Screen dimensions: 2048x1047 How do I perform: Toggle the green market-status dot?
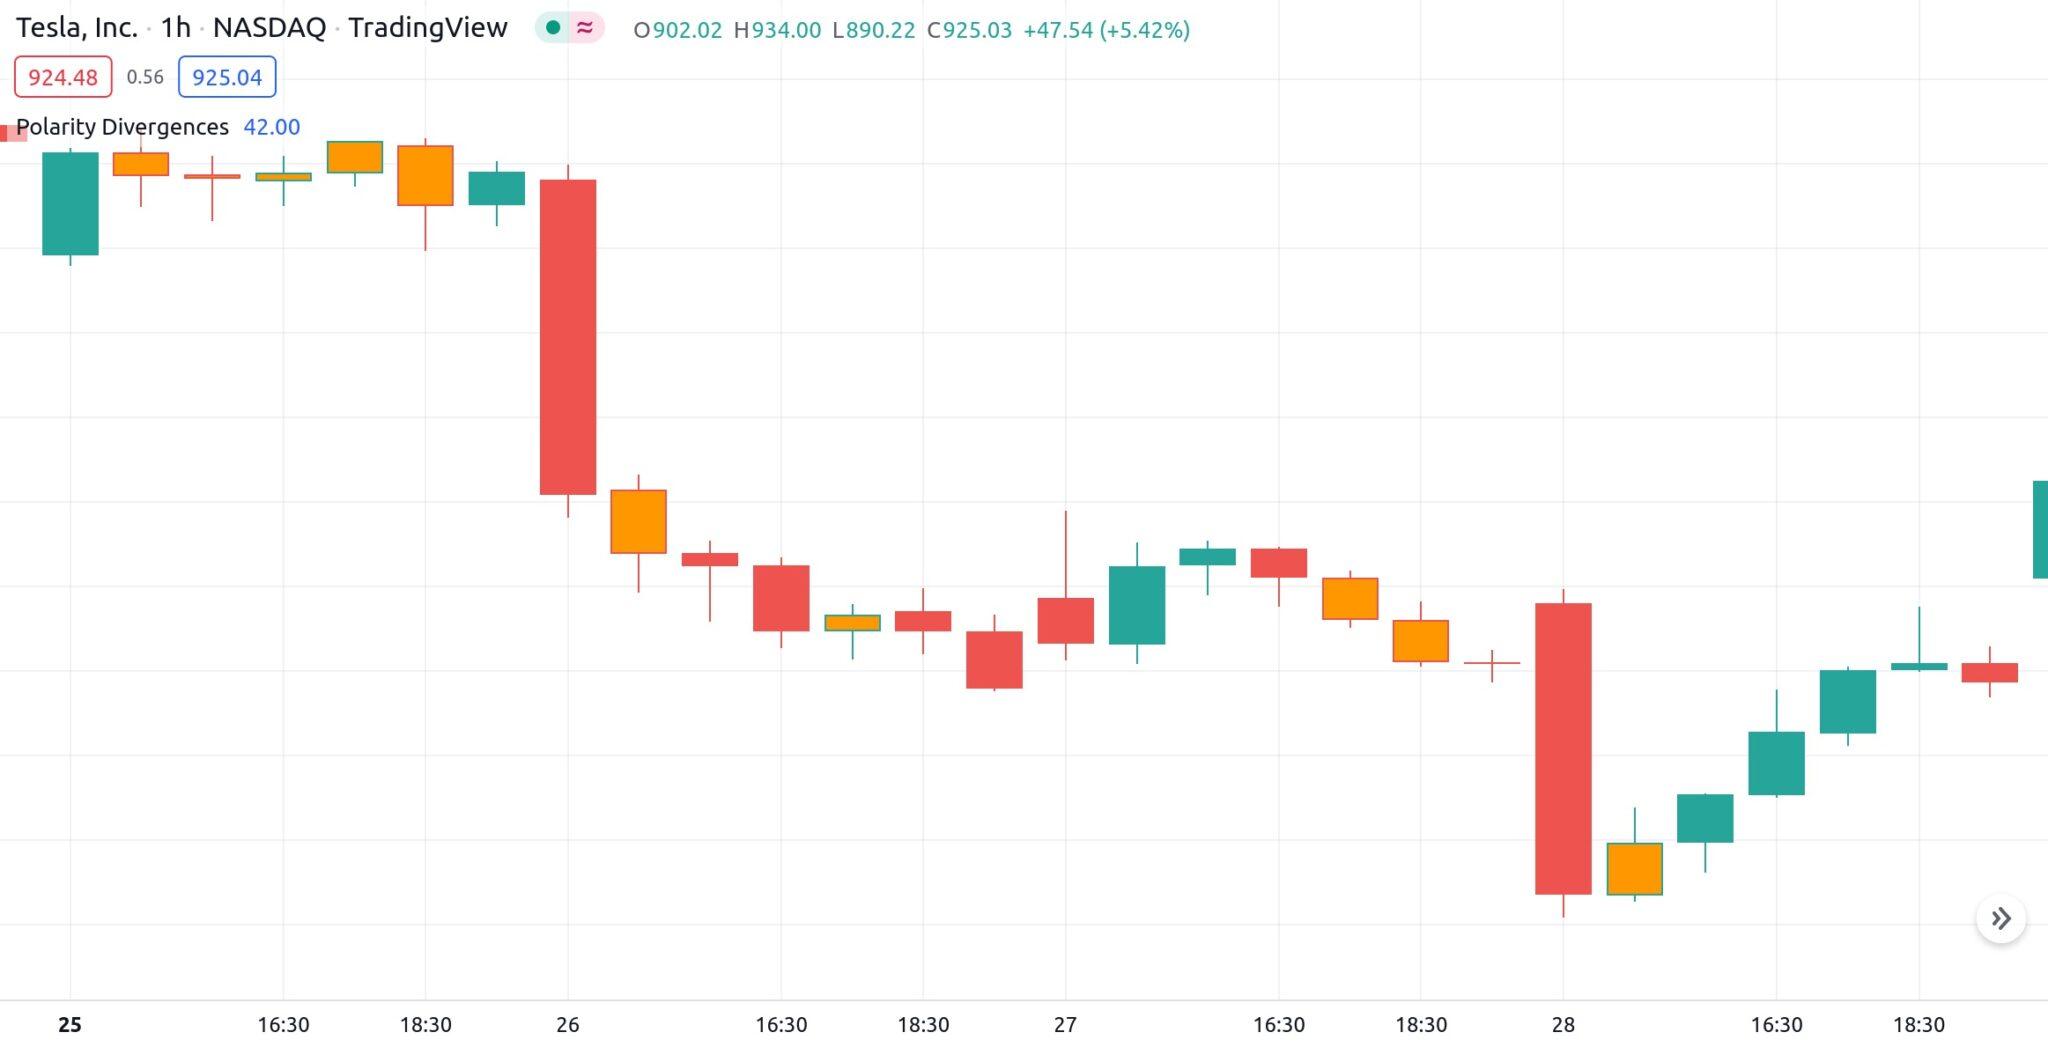coord(551,30)
